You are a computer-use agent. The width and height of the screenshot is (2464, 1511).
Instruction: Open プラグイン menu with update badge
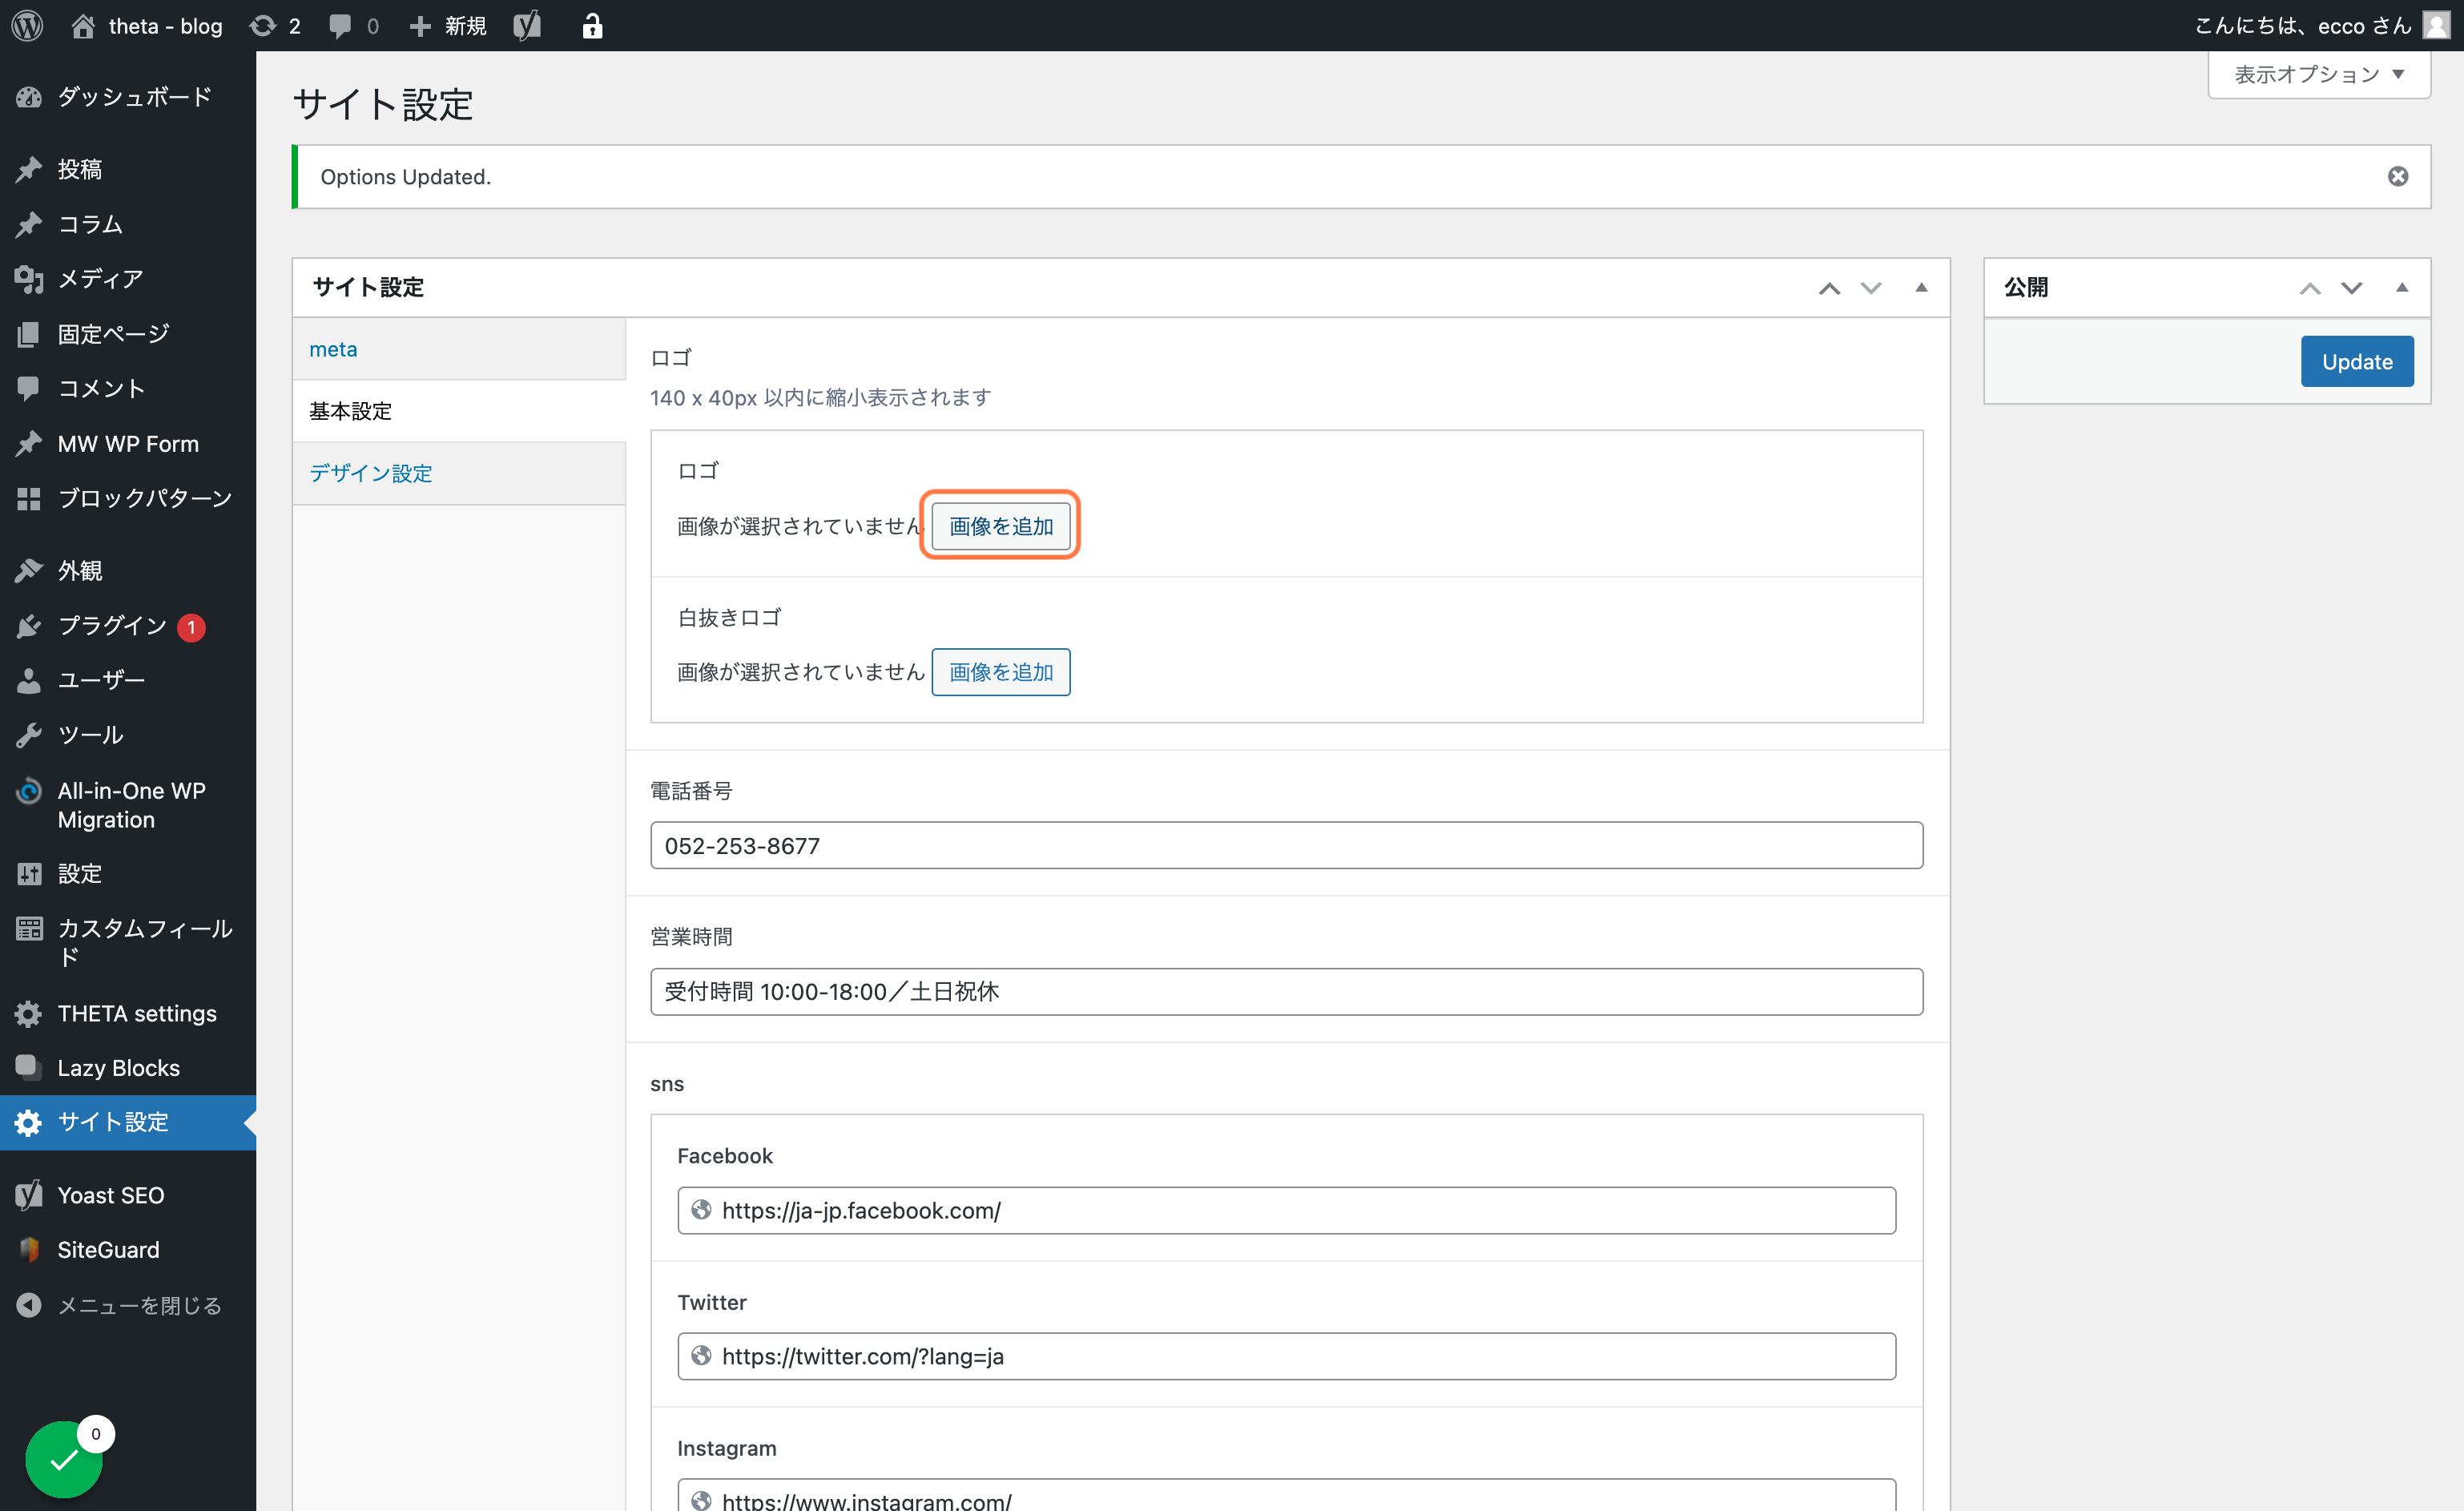point(128,626)
